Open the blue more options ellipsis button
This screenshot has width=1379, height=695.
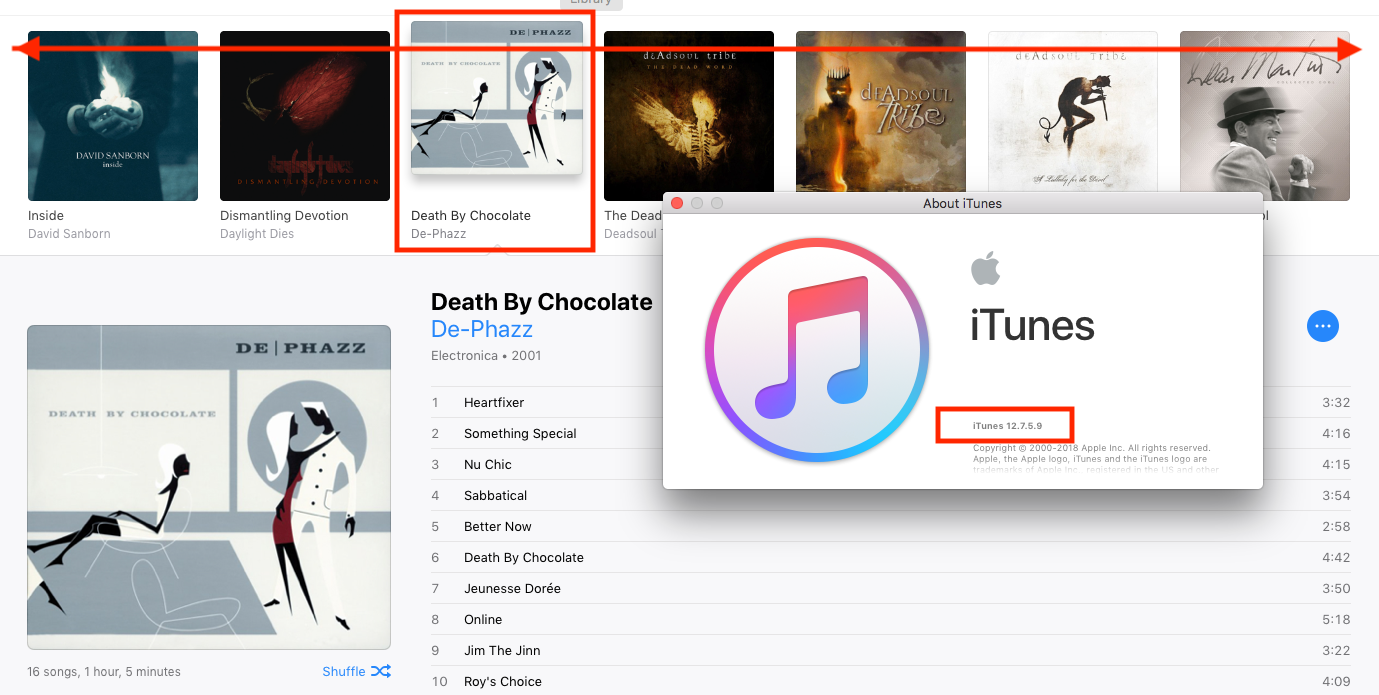coord(1323,326)
